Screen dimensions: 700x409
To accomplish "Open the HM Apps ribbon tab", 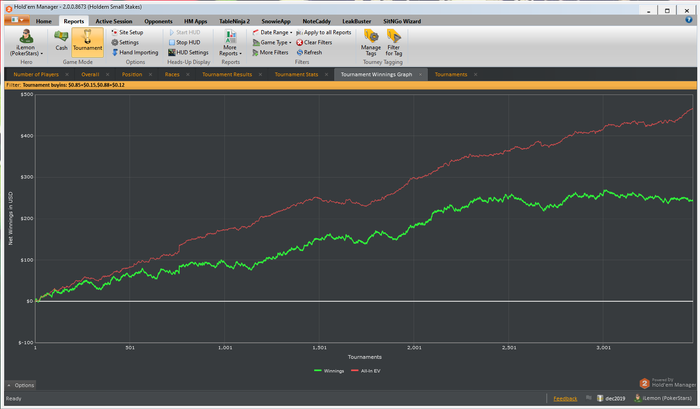I will pyautogui.click(x=196, y=21).
